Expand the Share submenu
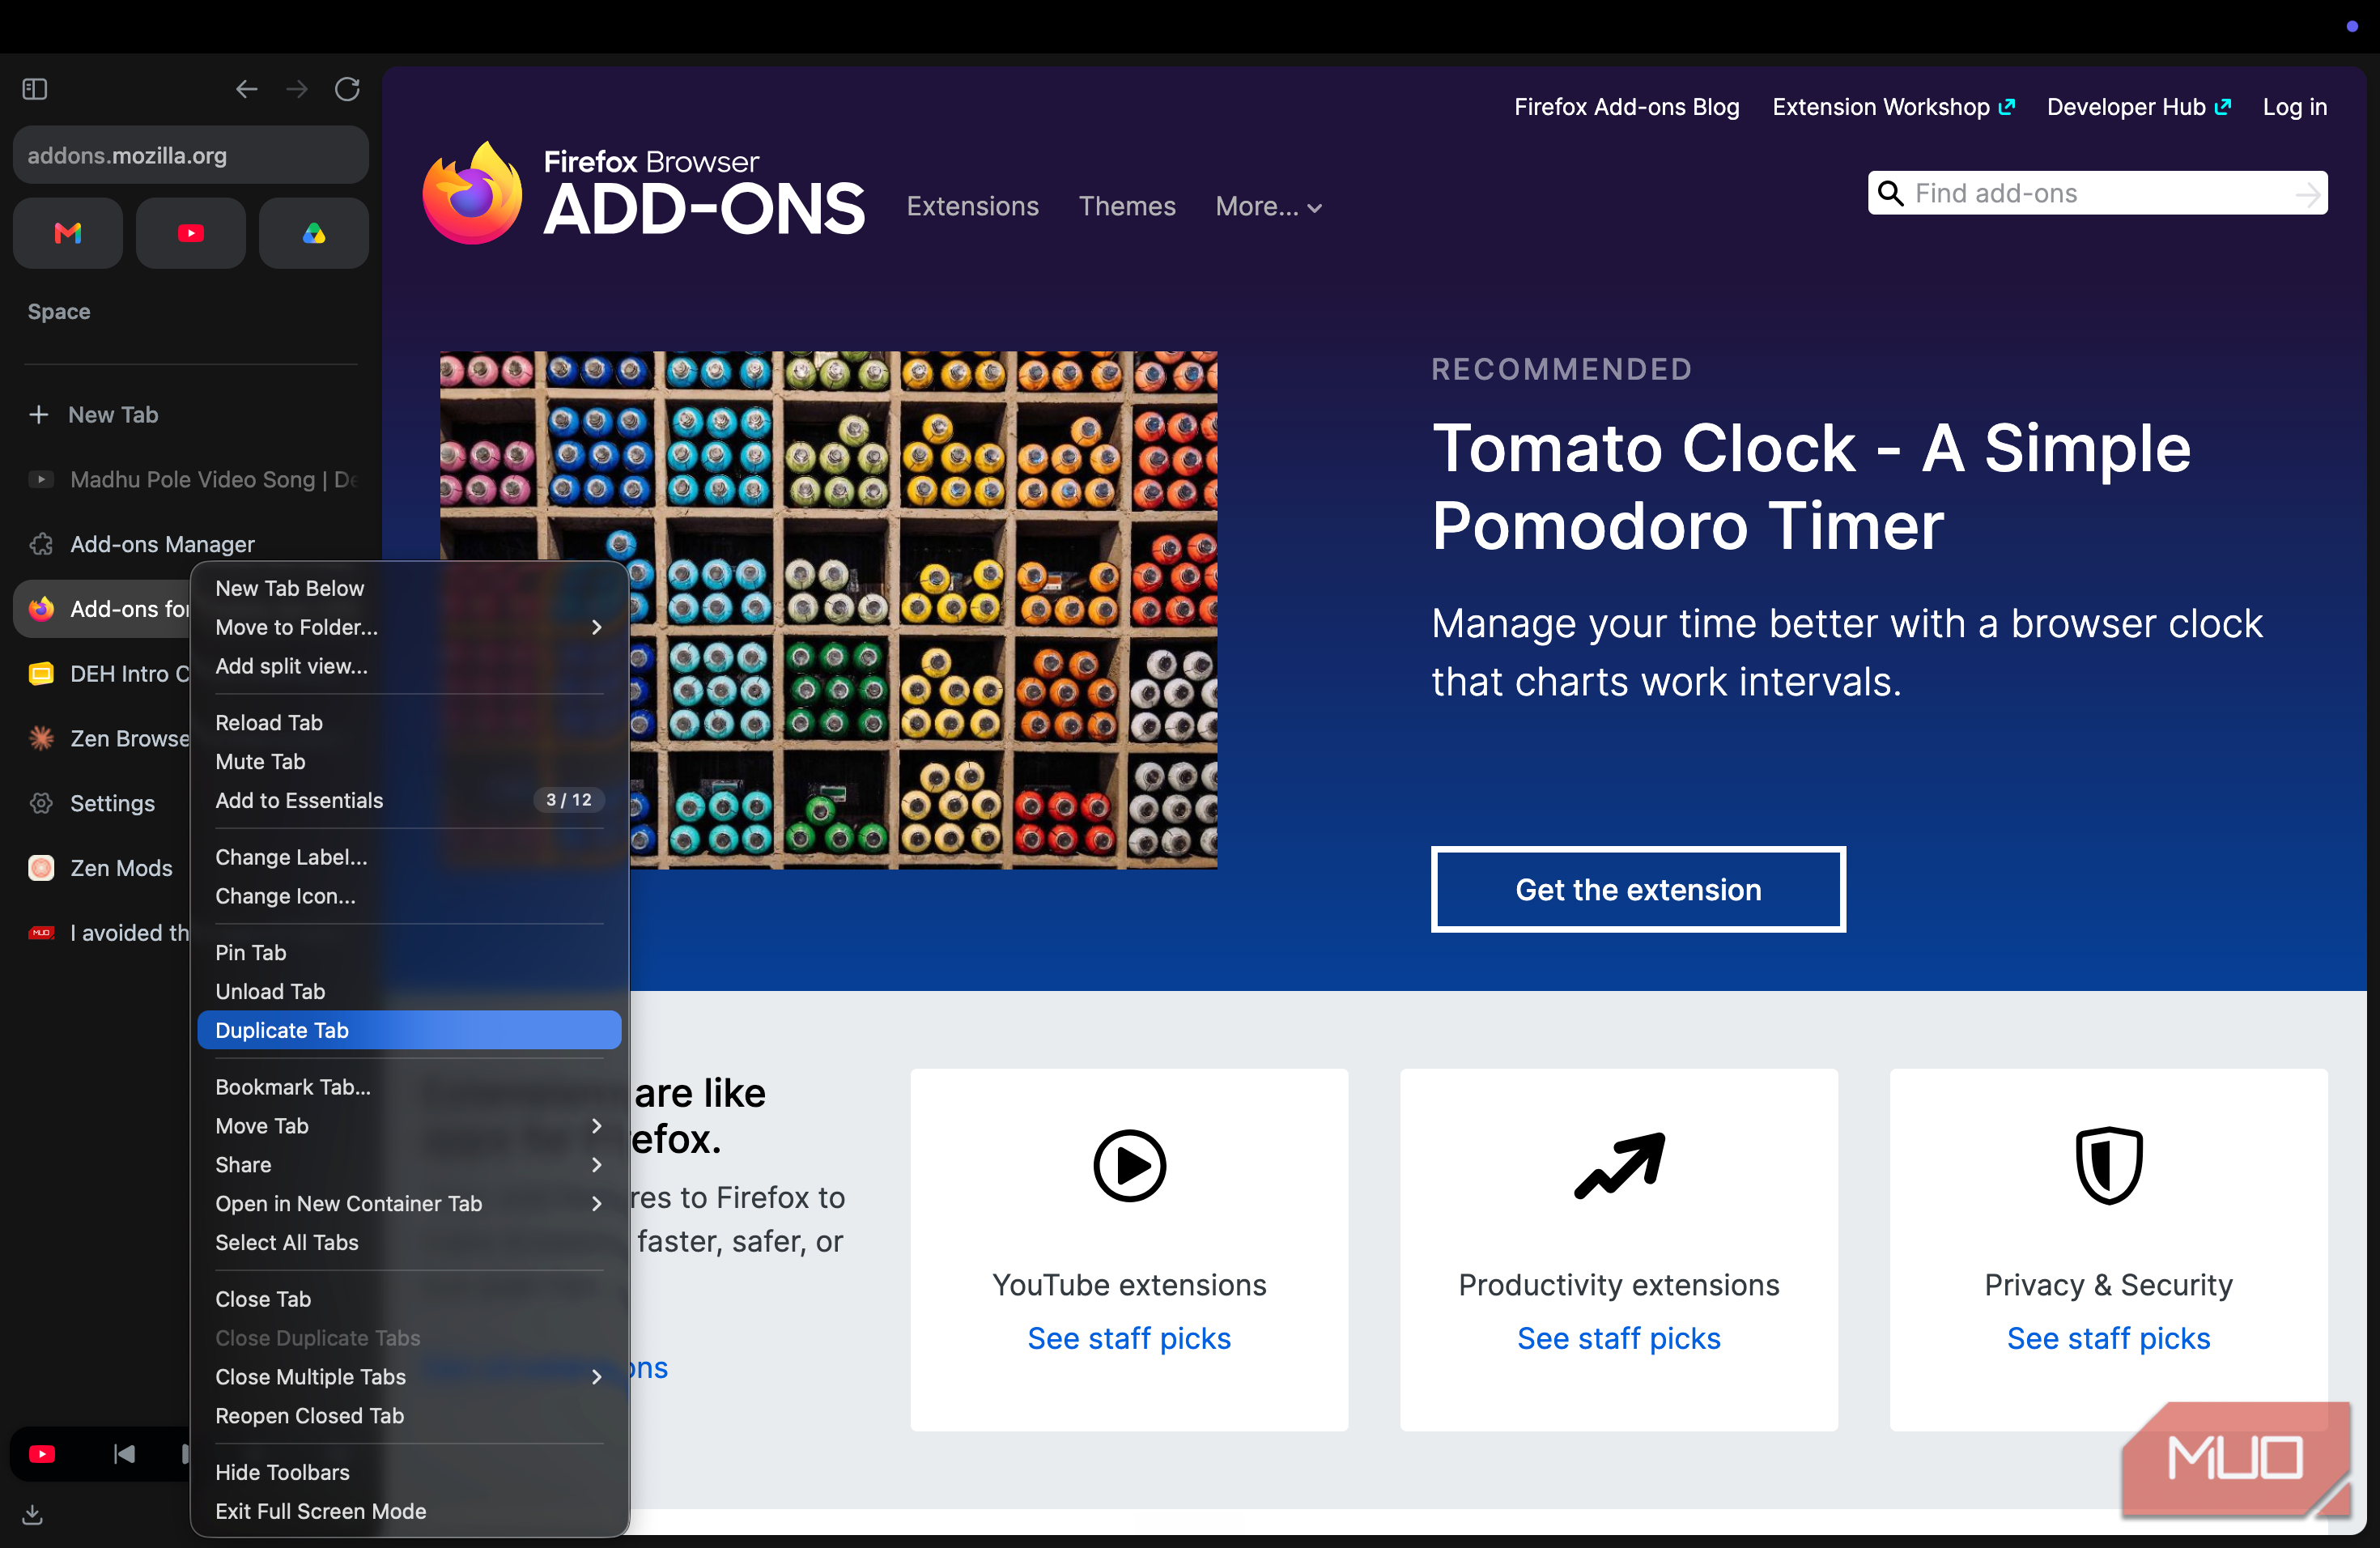 tap(410, 1165)
